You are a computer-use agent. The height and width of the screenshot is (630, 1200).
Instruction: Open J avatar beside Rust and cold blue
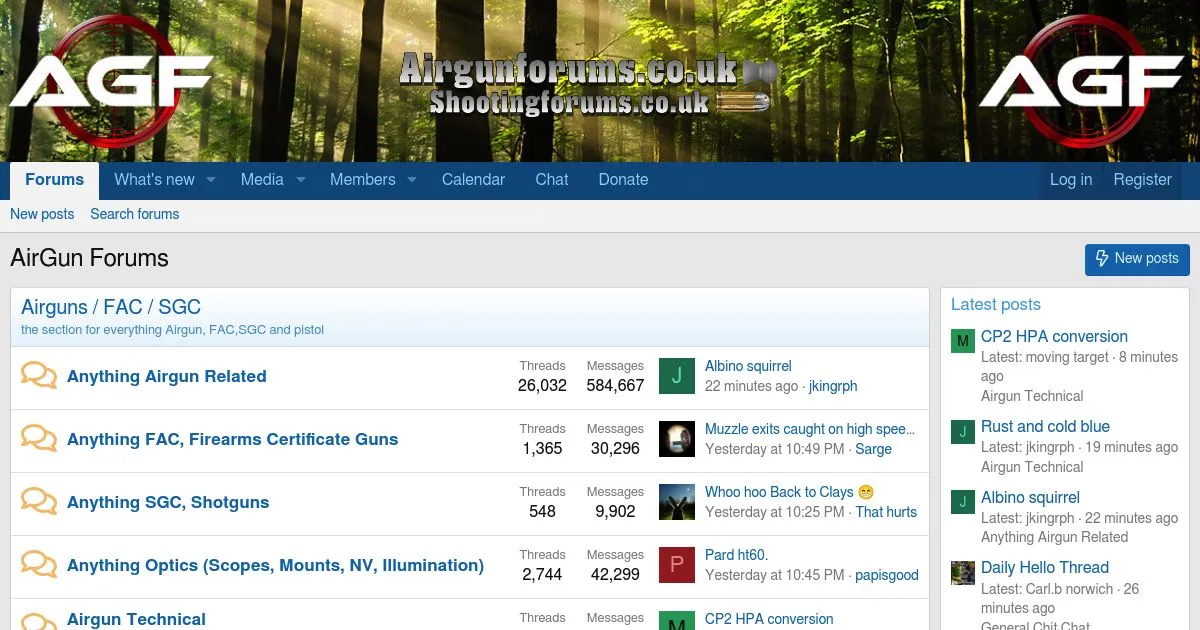click(x=962, y=431)
